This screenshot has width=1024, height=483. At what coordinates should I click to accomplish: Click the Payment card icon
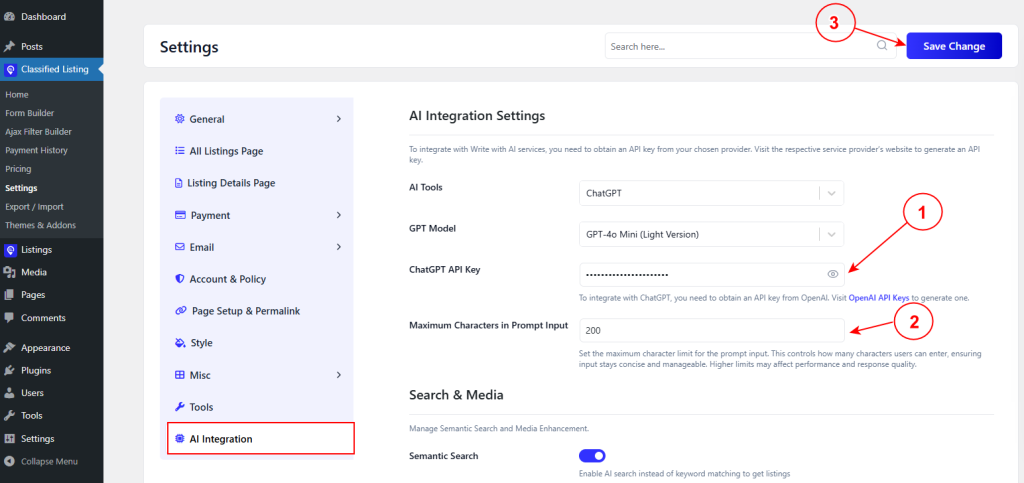(x=180, y=215)
